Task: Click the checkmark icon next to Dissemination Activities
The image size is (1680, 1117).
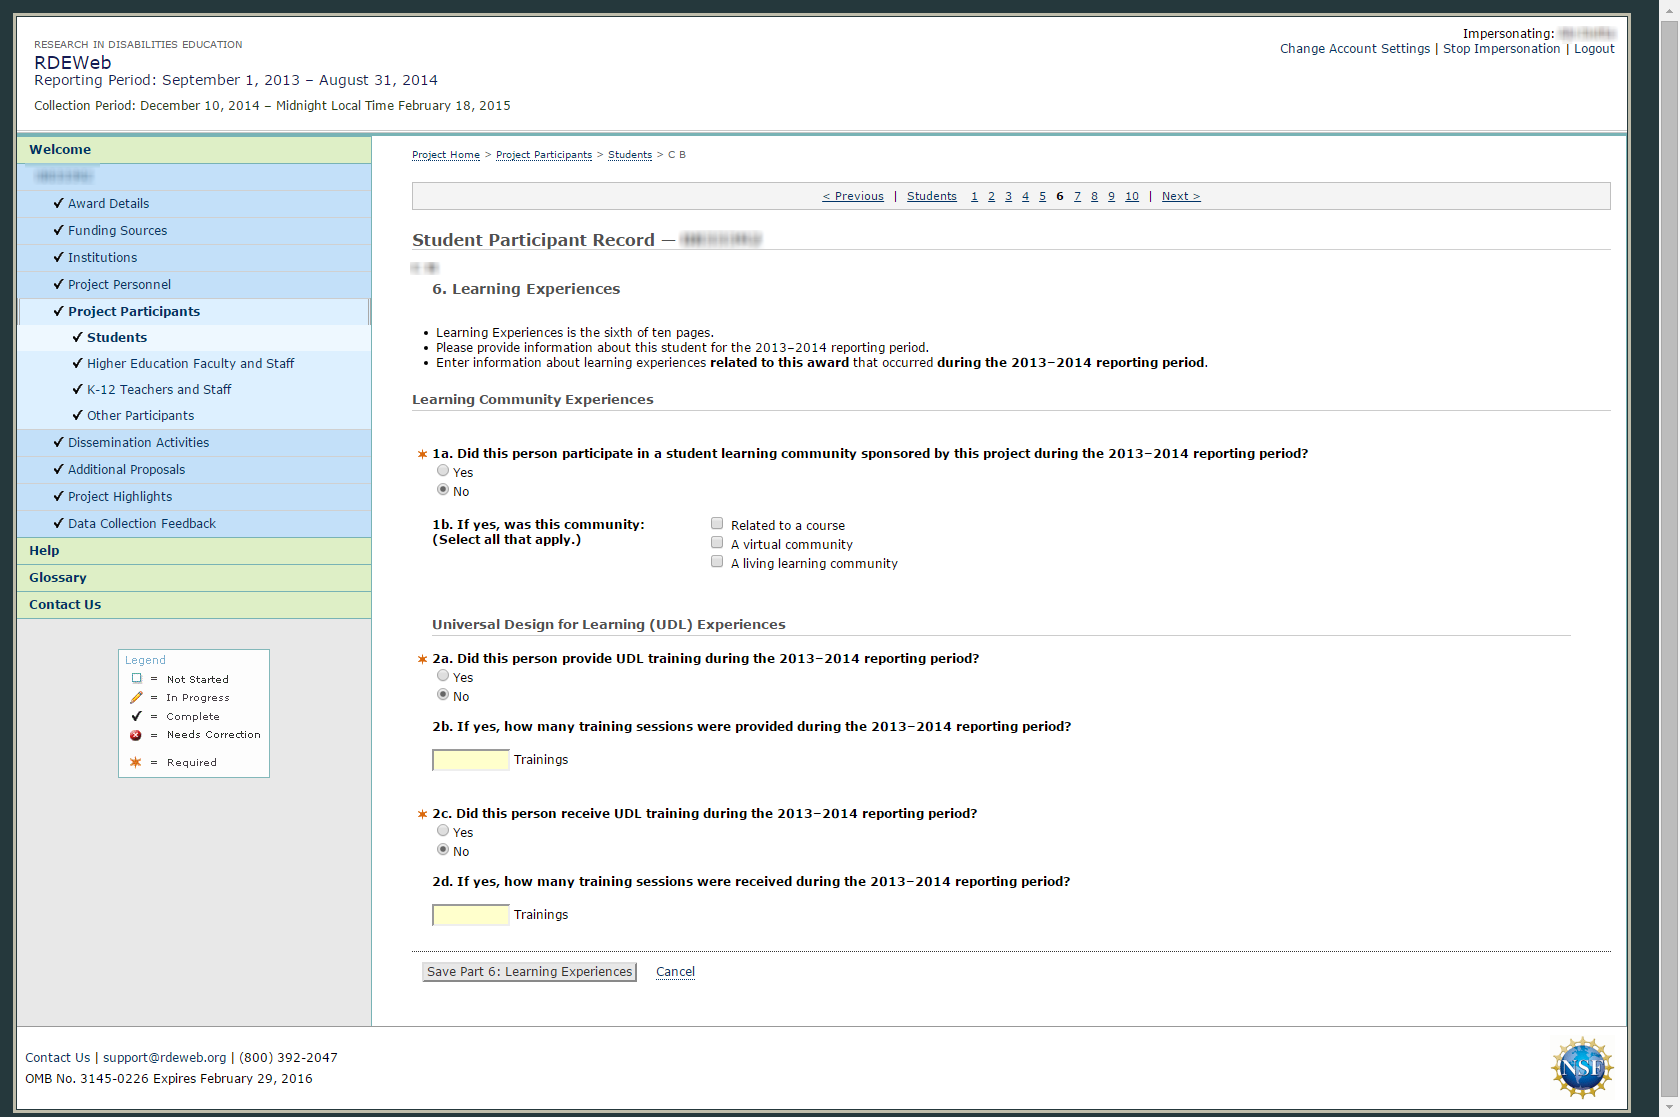Action: [x=58, y=442]
